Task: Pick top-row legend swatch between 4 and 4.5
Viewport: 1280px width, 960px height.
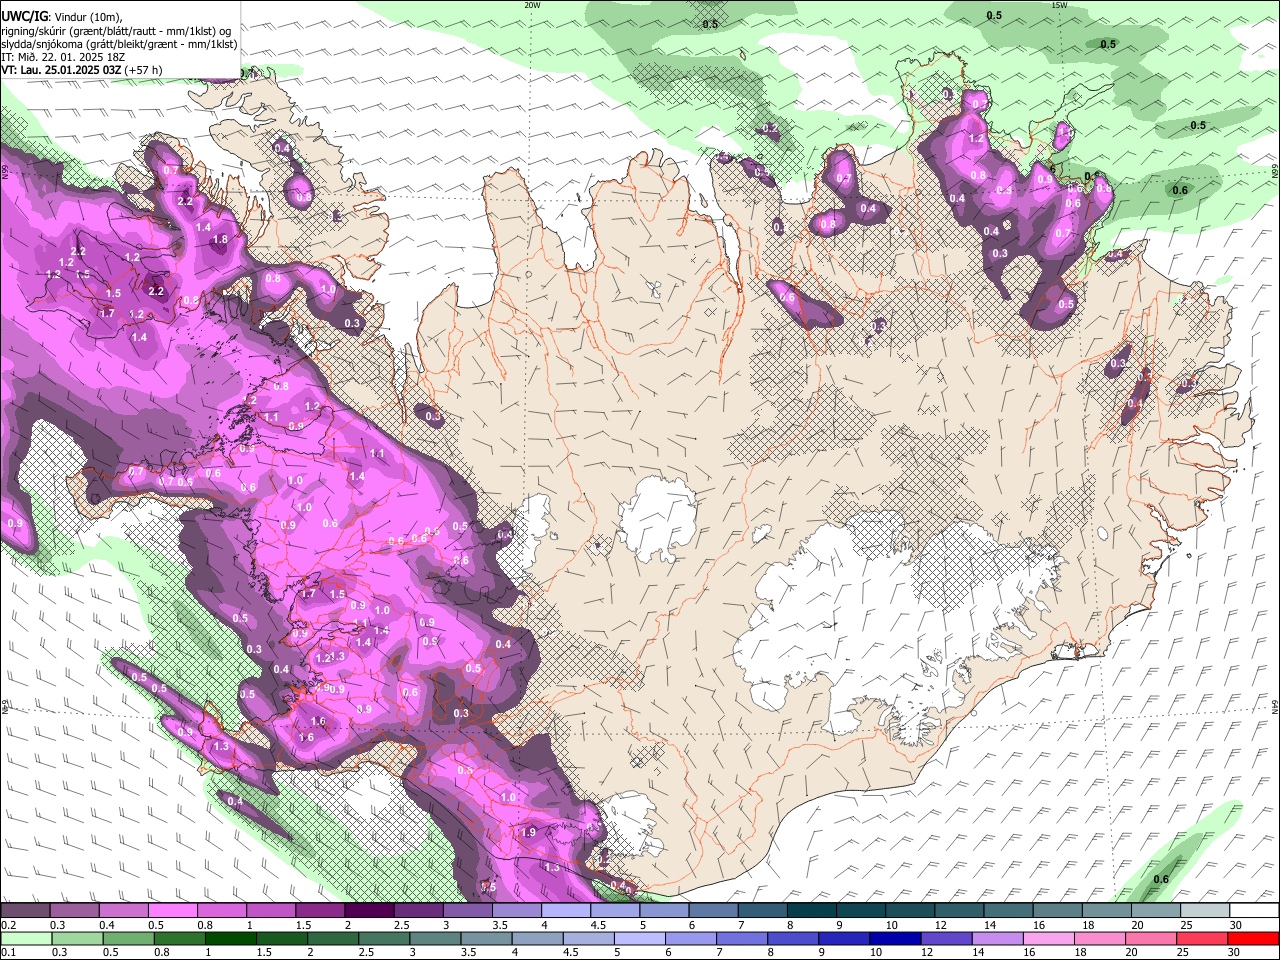Action: pos(565,911)
